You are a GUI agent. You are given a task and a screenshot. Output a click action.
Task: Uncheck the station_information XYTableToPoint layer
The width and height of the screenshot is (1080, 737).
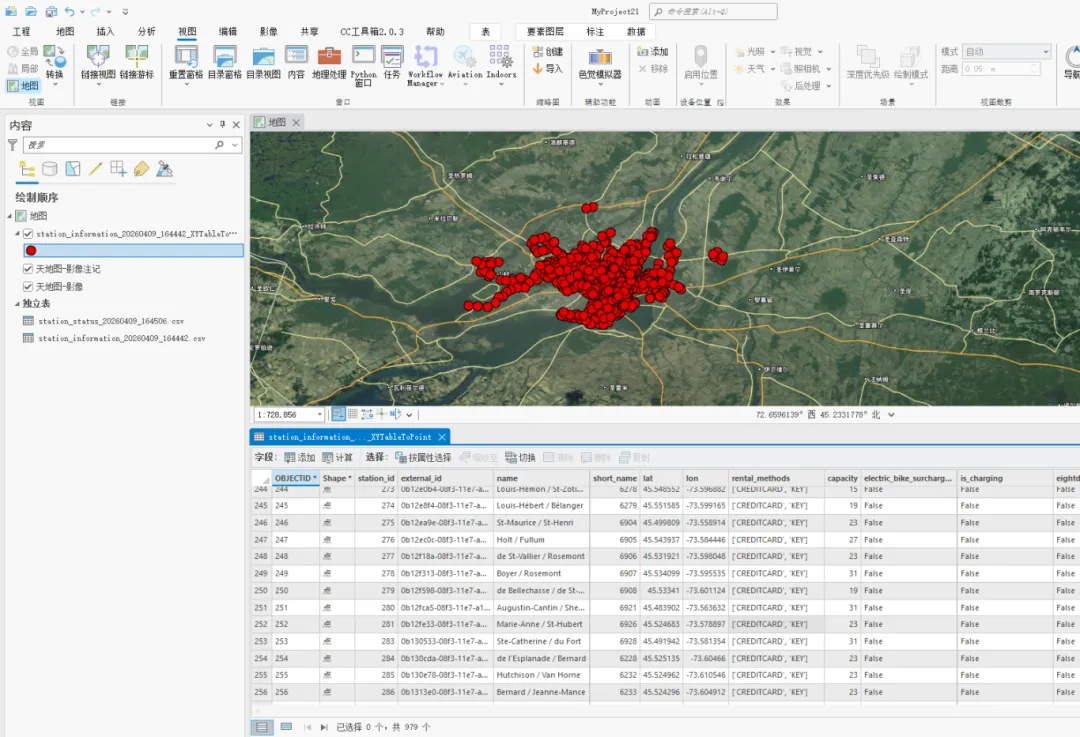[28, 234]
